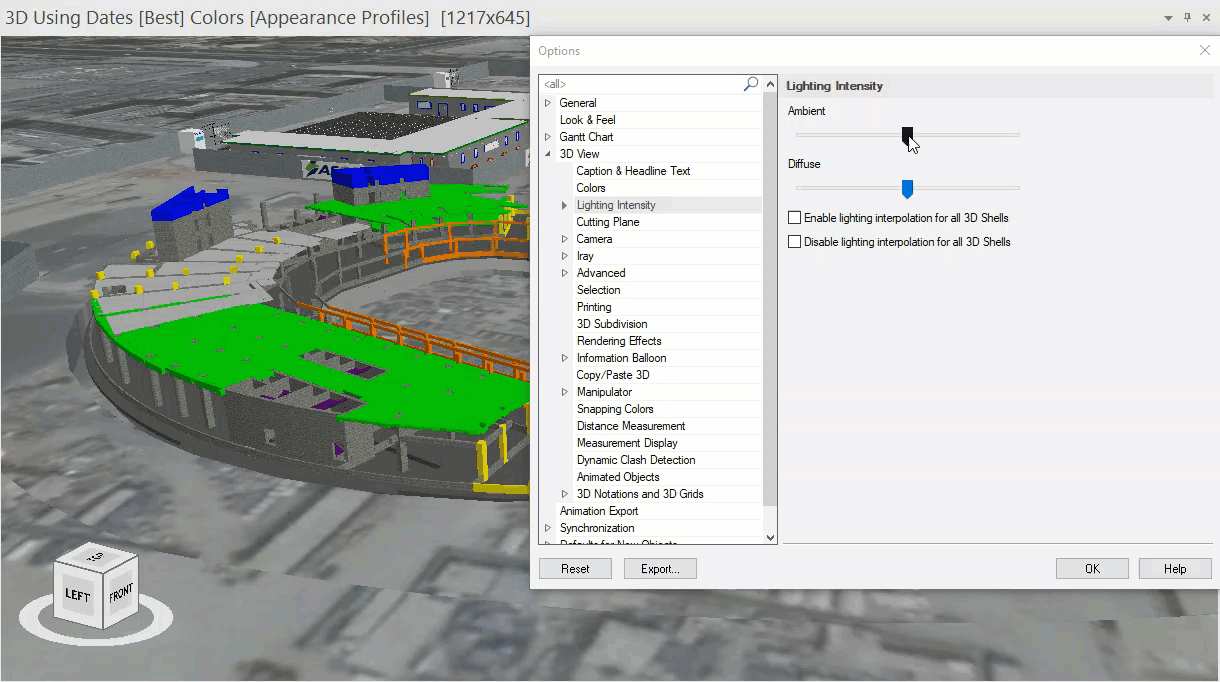Expand the Camera options node
Viewport: 1220px width, 682px height.
(x=565, y=239)
